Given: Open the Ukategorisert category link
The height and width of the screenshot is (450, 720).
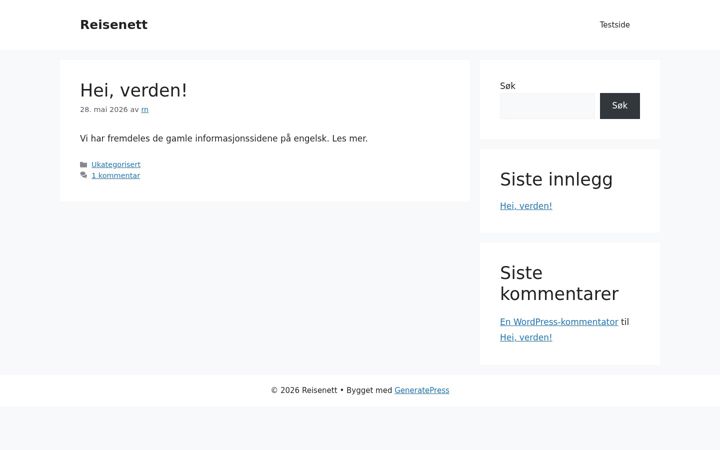Looking at the screenshot, I should click(116, 164).
